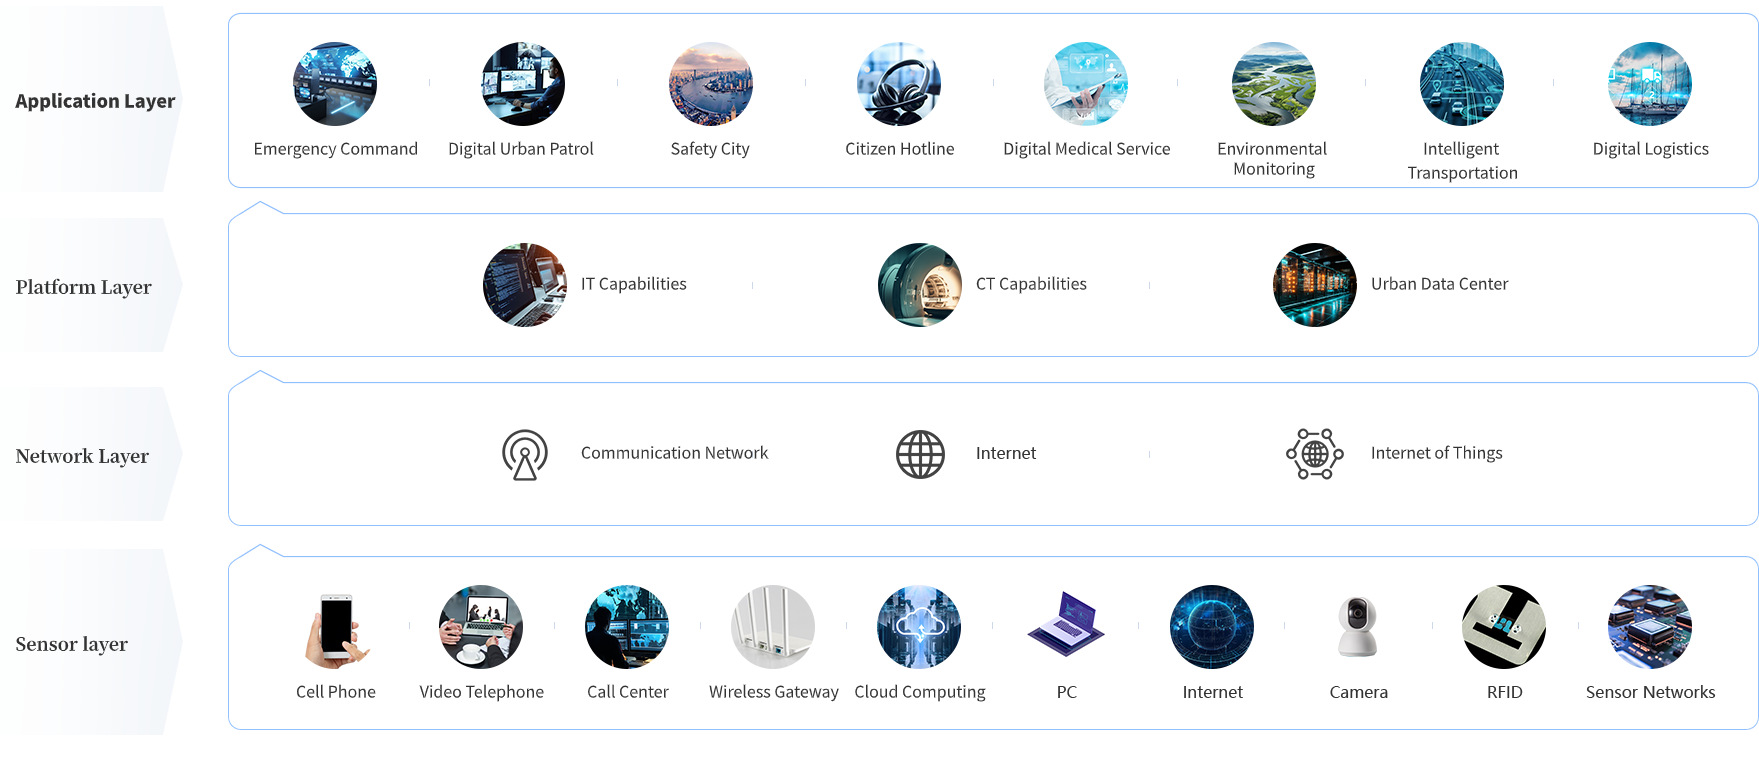Click the Urban Data Center text

pos(1439,284)
